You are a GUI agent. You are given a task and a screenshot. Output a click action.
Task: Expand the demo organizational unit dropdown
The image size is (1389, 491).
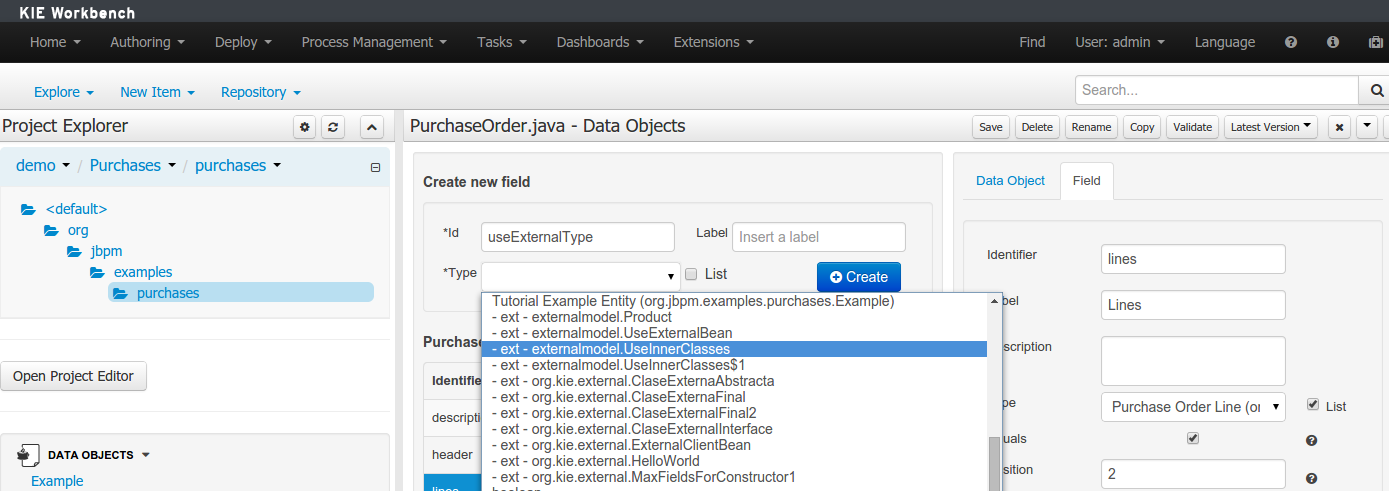[x=44, y=166]
